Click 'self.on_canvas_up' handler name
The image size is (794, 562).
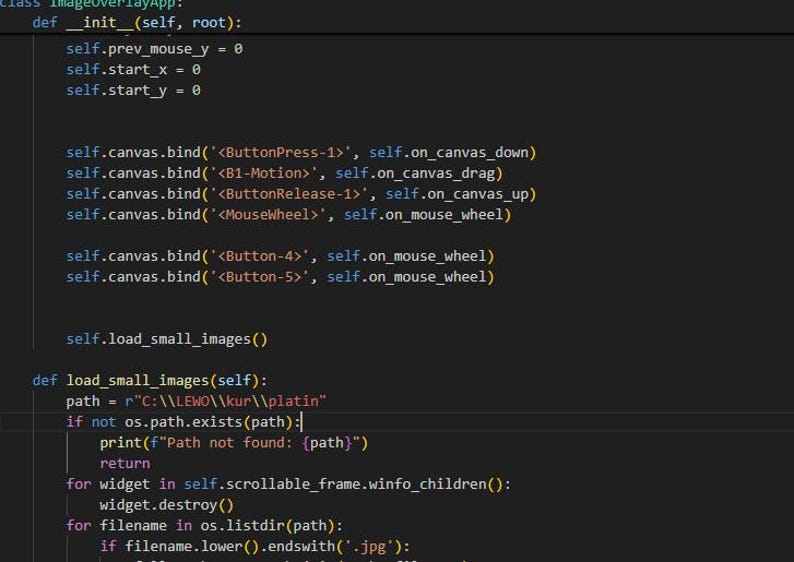coord(457,194)
